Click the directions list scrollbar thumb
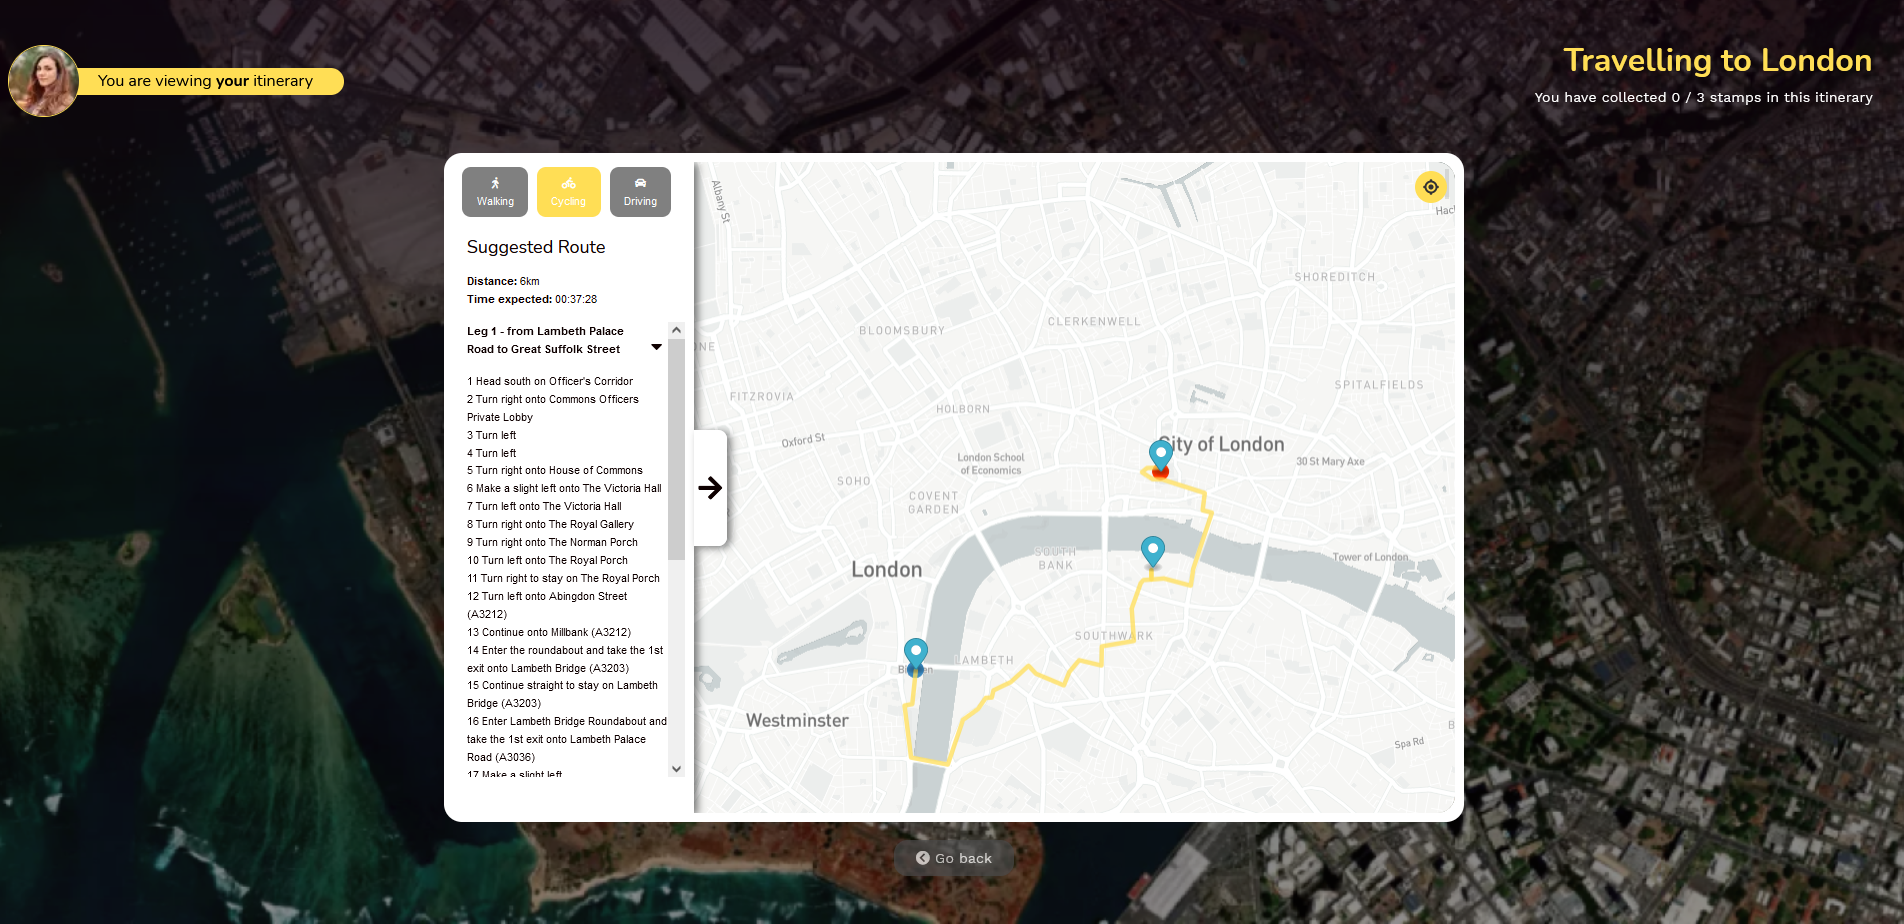1904x924 pixels. 676,449
